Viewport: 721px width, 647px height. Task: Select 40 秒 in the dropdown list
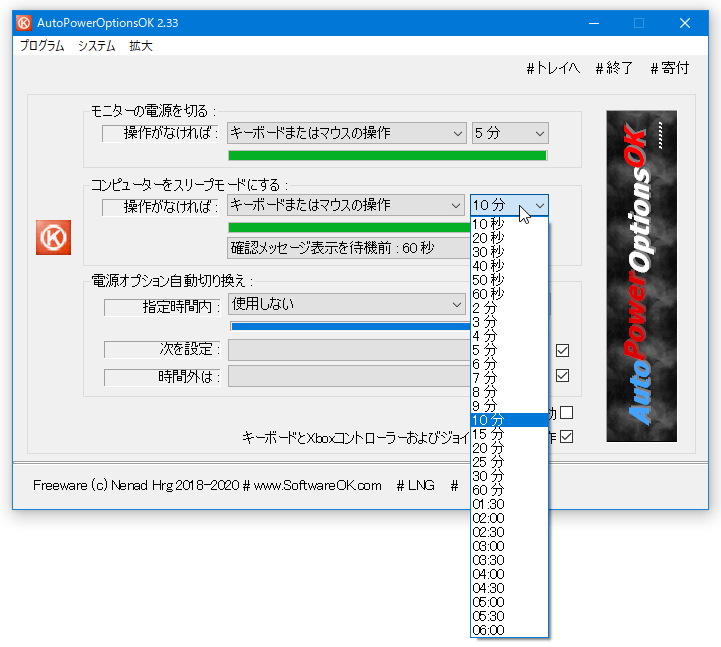tap(509, 266)
